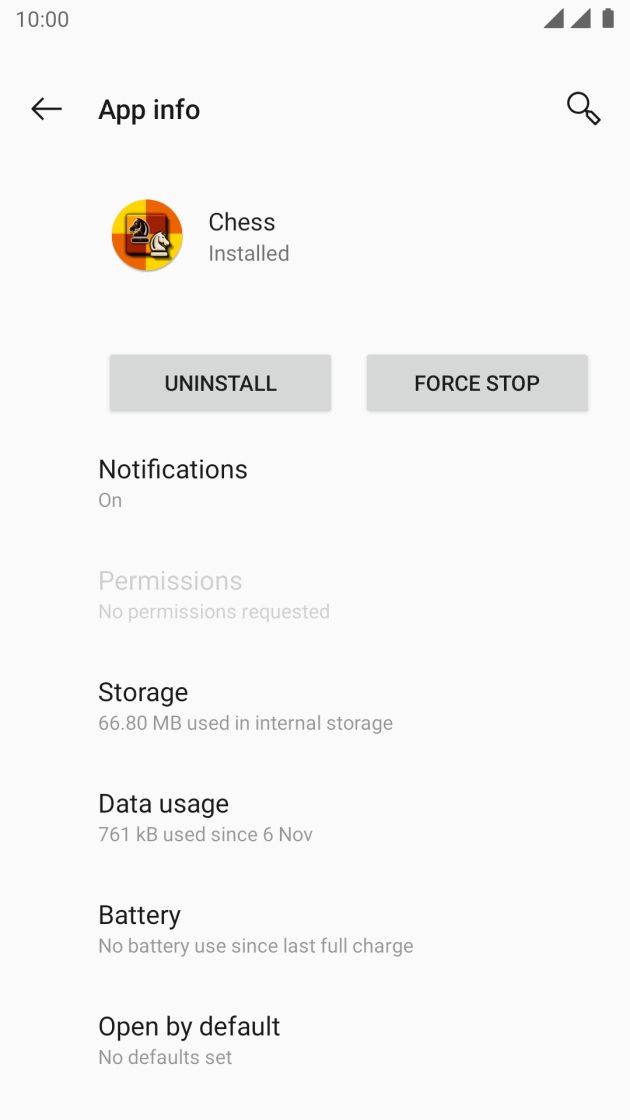630x1120 pixels.
Task: Tap the 10:00 clock in status bar
Action: tap(42, 20)
